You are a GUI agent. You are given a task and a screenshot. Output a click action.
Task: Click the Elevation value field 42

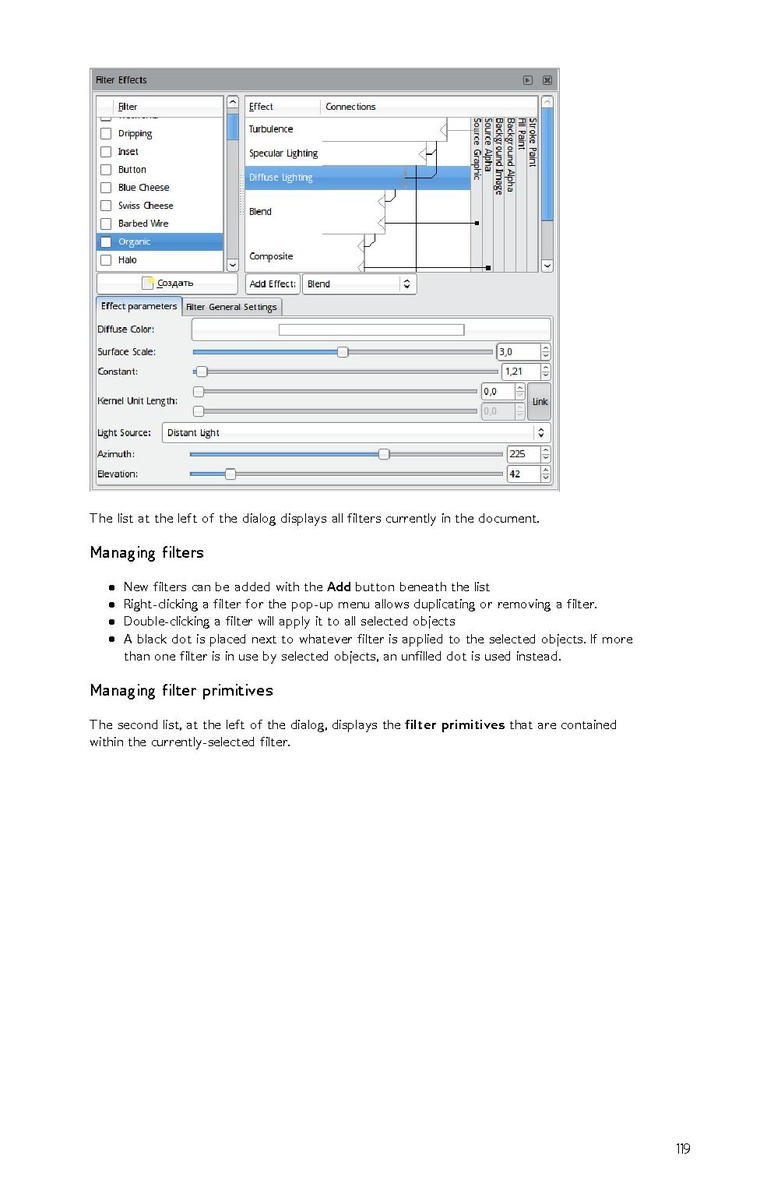pos(523,474)
